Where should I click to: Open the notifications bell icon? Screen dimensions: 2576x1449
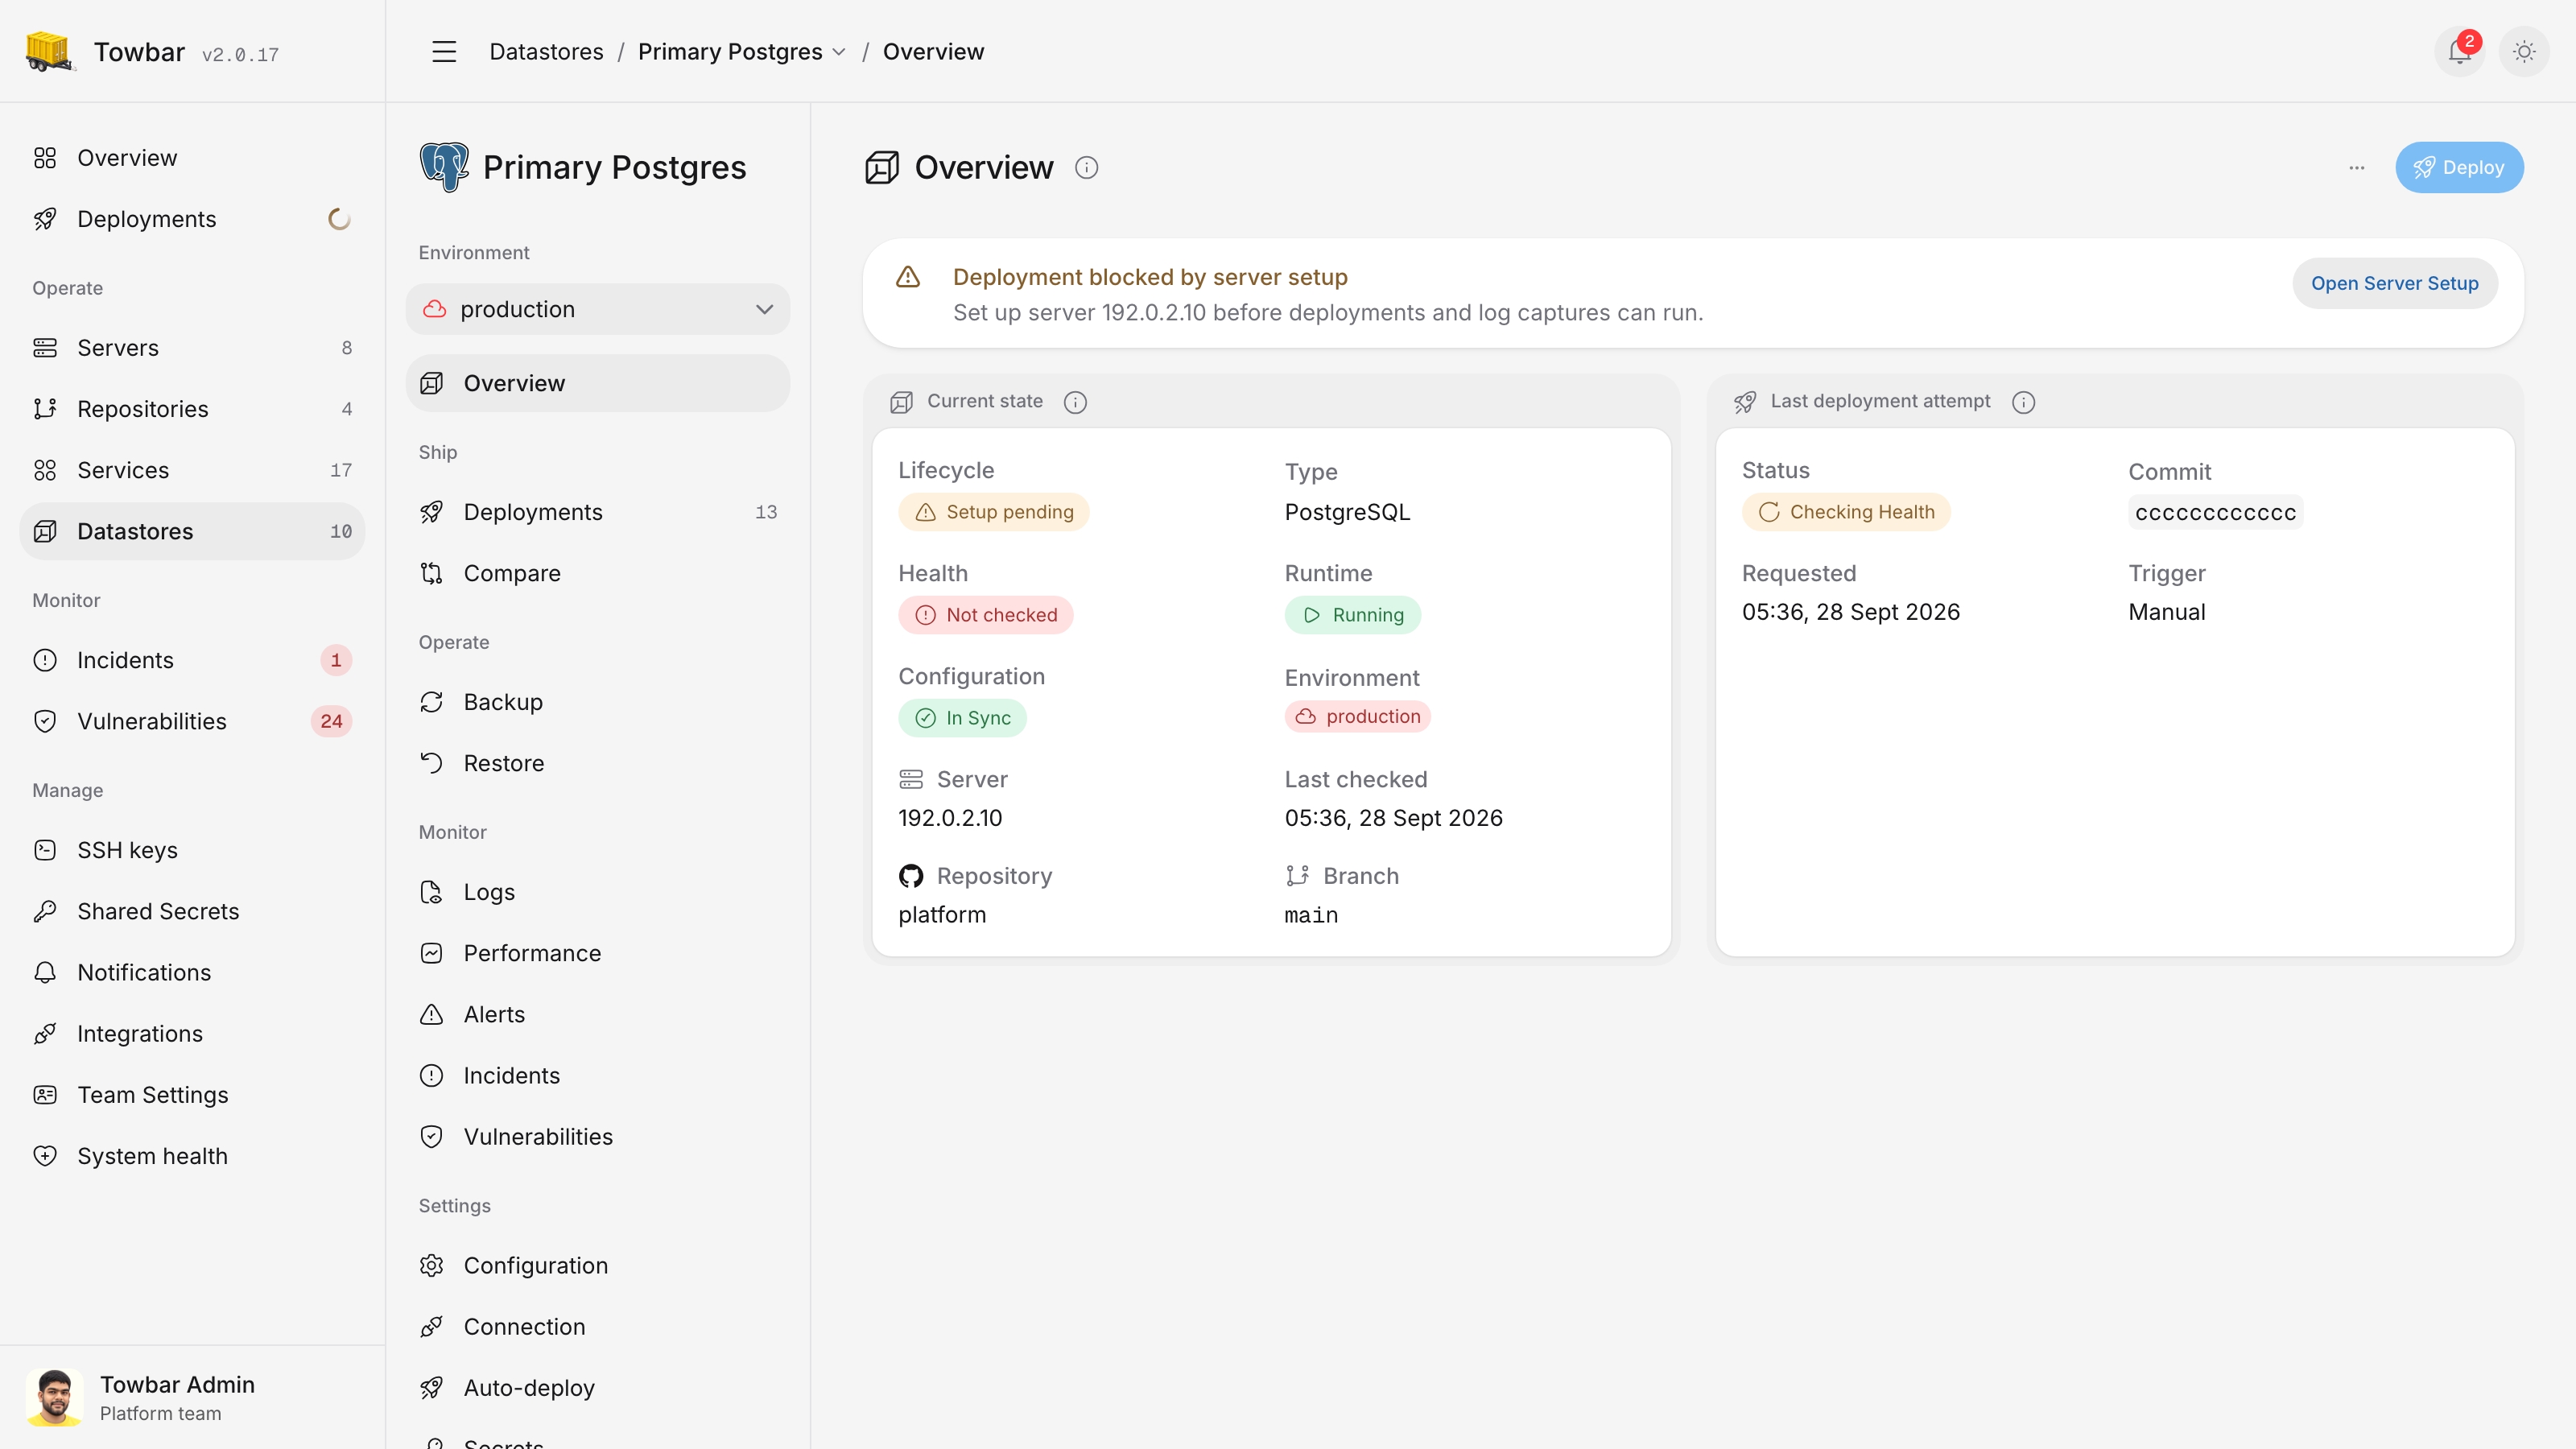pos(2459,51)
